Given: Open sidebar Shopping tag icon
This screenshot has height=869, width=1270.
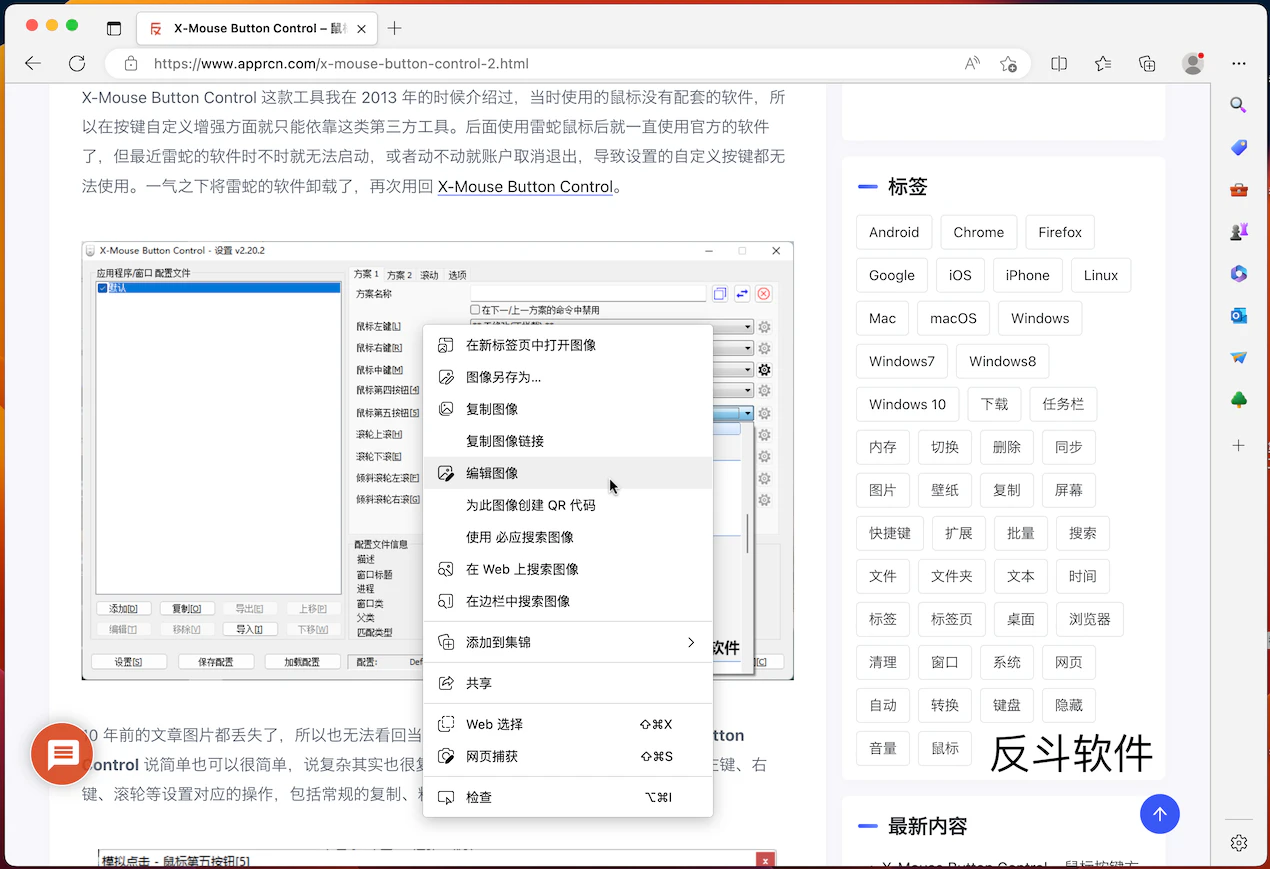Looking at the screenshot, I should (x=1239, y=147).
